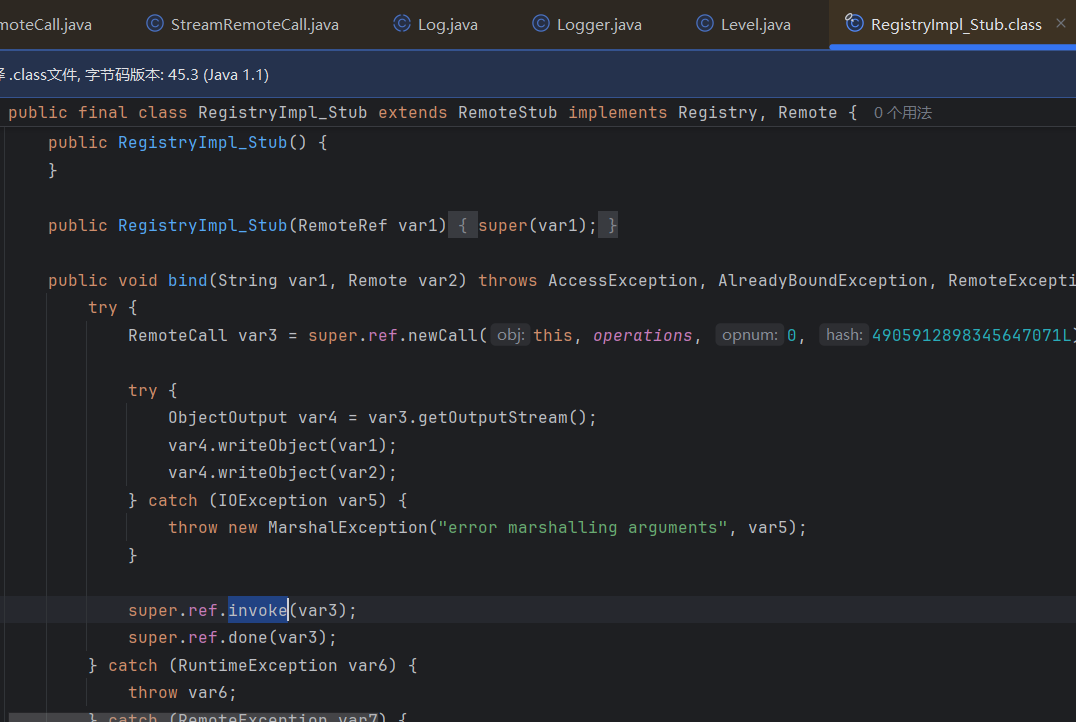Click the class icon on Level.java tab

point(705,24)
